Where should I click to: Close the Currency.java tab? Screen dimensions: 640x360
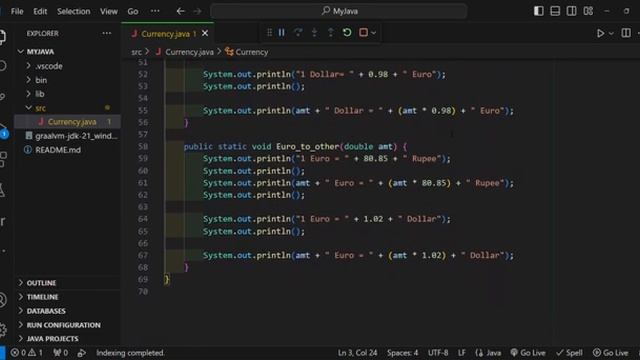tap(205, 33)
